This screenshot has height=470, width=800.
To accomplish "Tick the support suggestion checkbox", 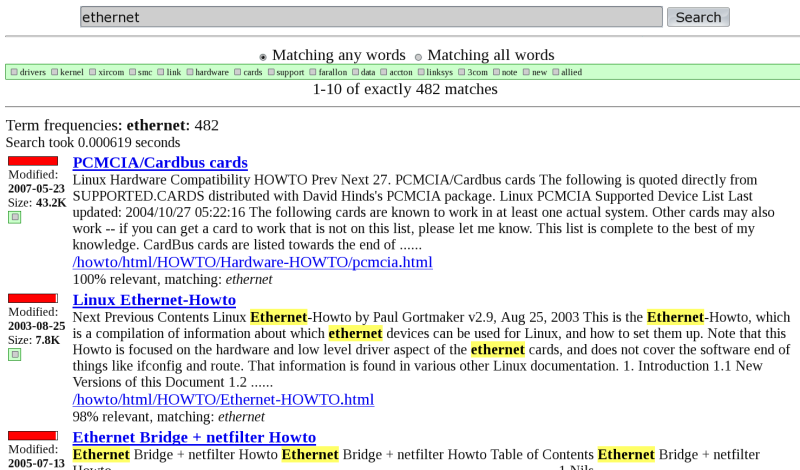I will (271, 72).
